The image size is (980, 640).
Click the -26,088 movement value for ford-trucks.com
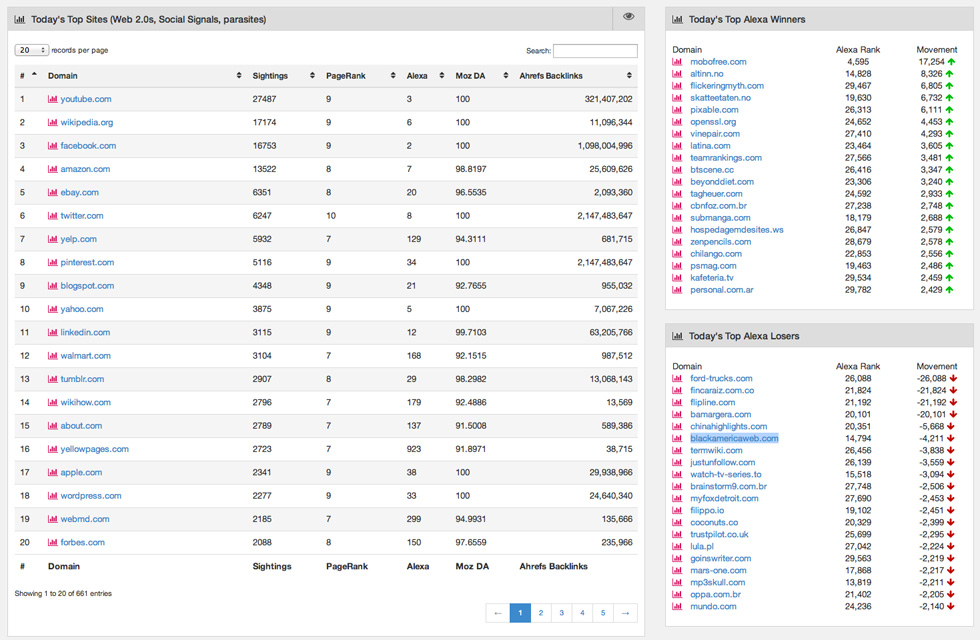[x=931, y=378]
